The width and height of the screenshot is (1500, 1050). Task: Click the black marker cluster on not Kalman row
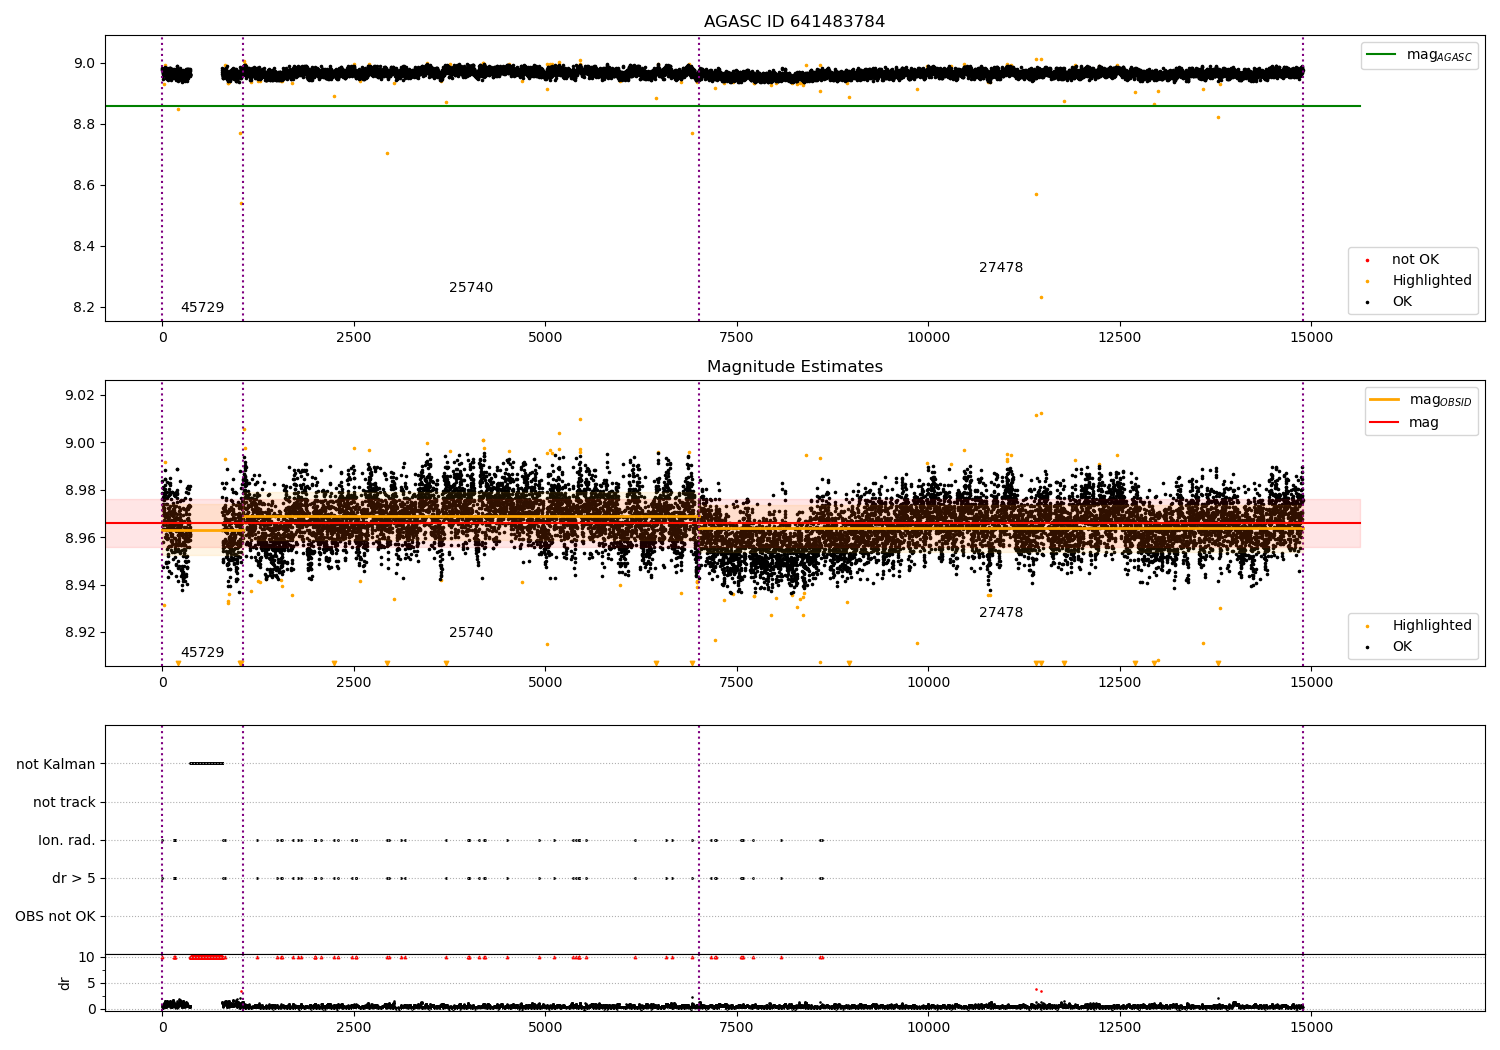[x=206, y=764]
